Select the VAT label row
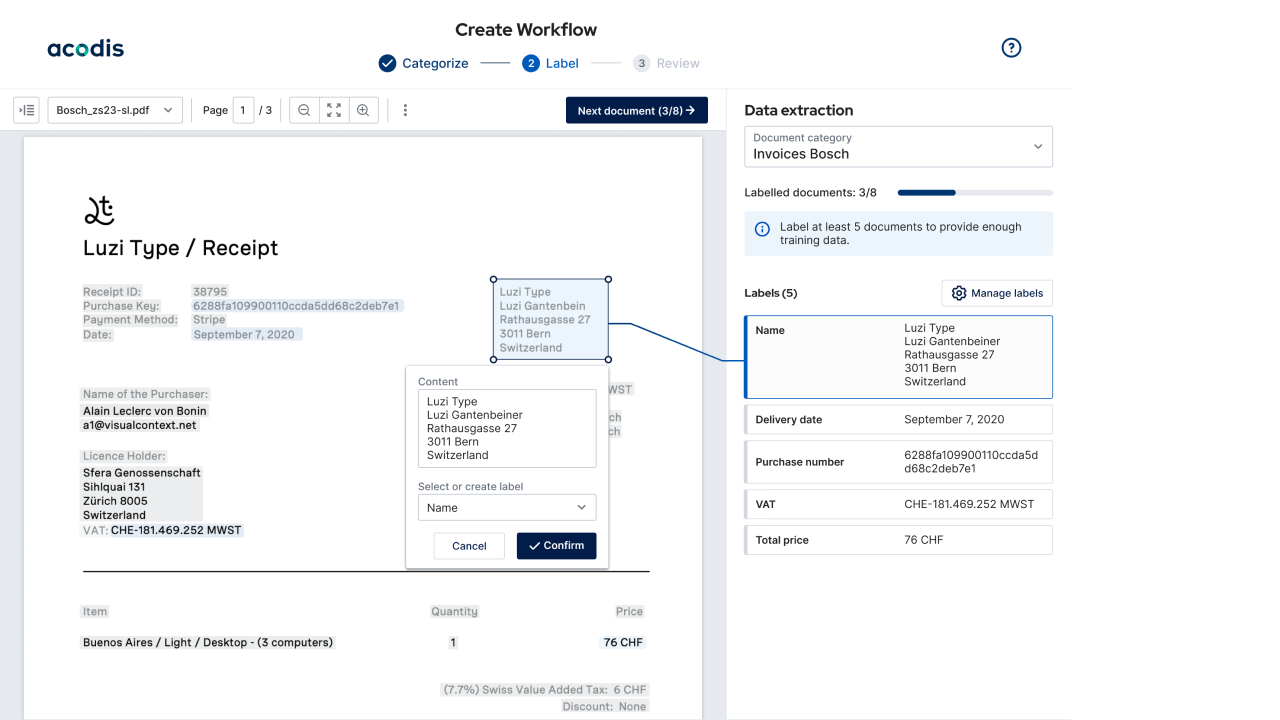 click(898, 504)
